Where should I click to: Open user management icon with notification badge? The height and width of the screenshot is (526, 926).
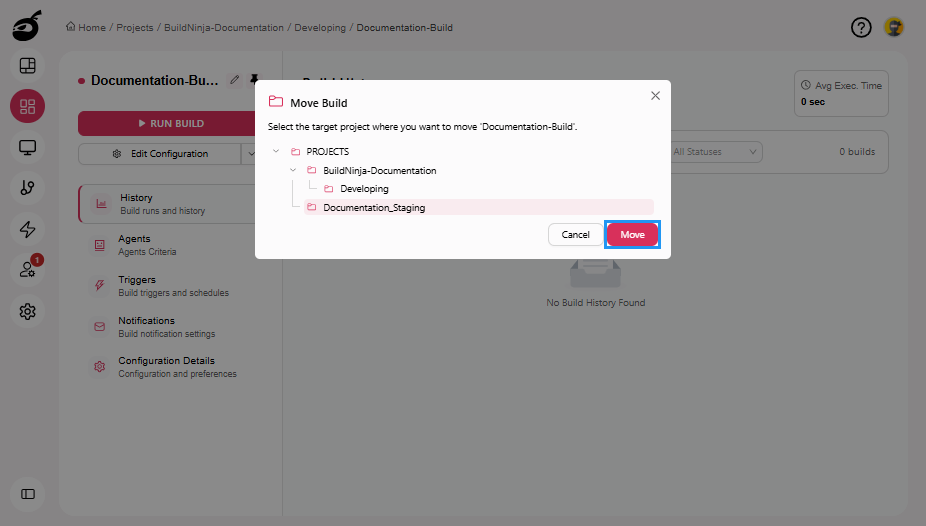(x=28, y=270)
